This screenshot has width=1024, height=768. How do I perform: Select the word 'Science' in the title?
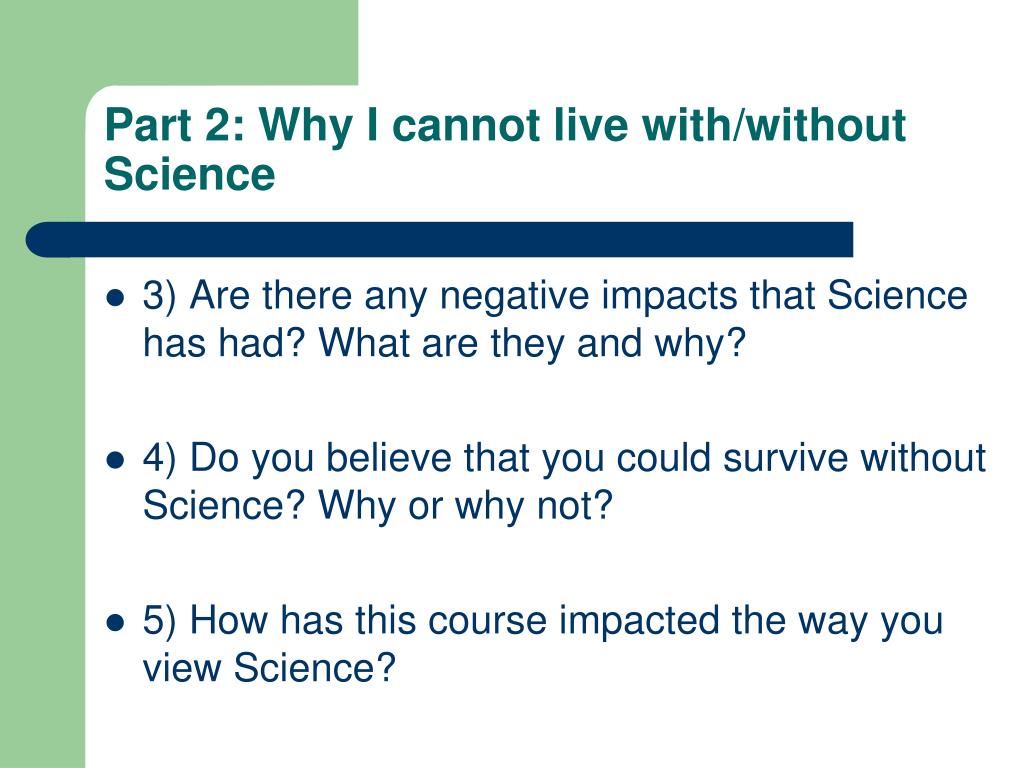189,174
